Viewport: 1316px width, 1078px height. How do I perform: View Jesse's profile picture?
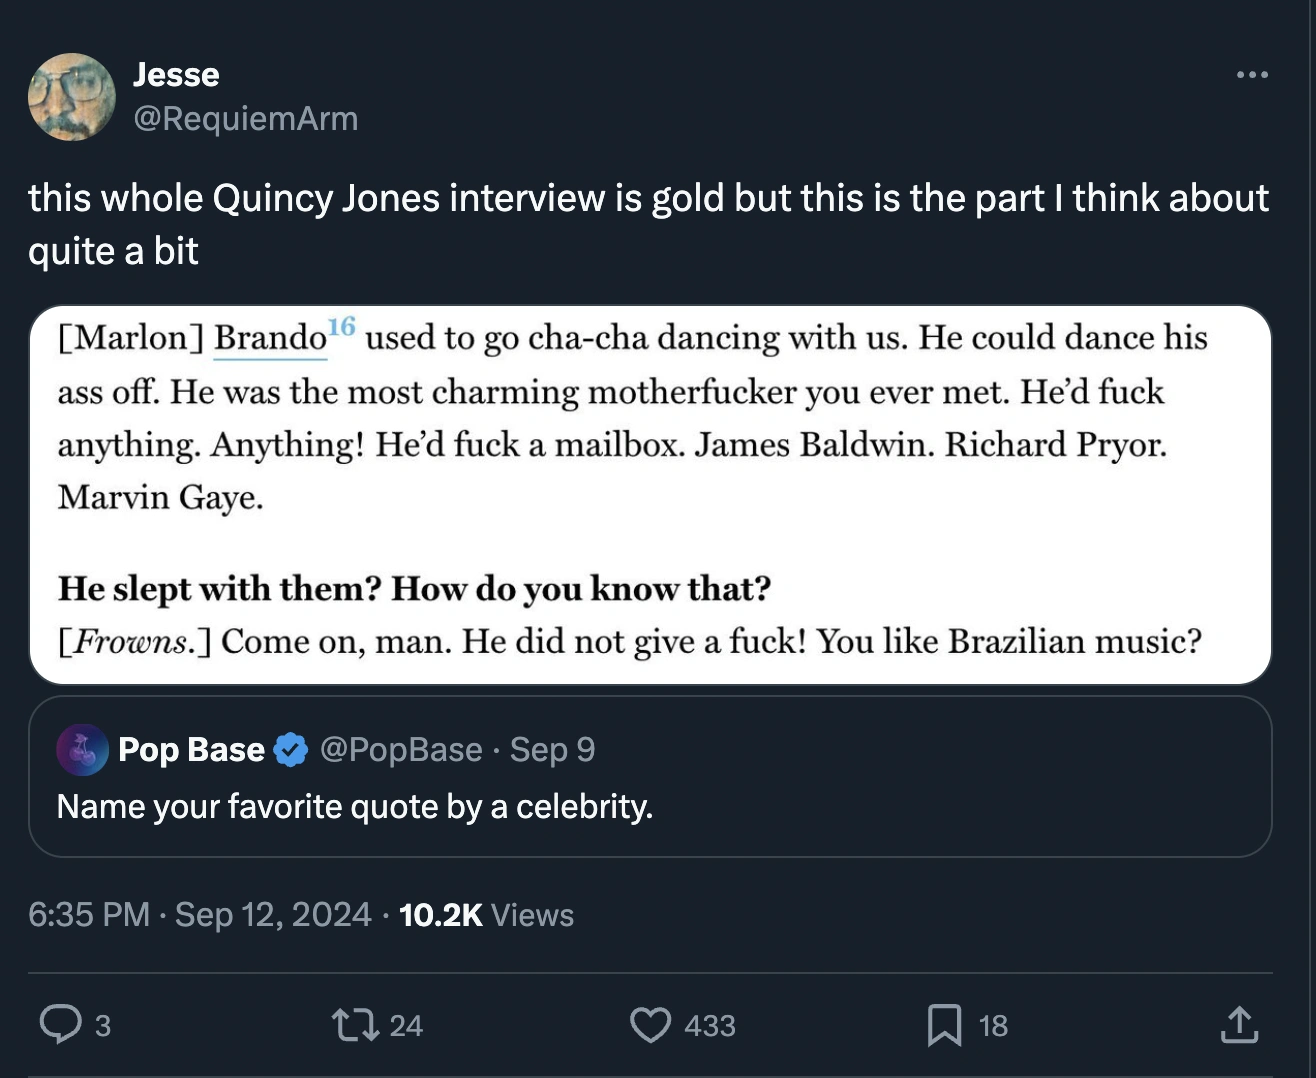point(71,97)
